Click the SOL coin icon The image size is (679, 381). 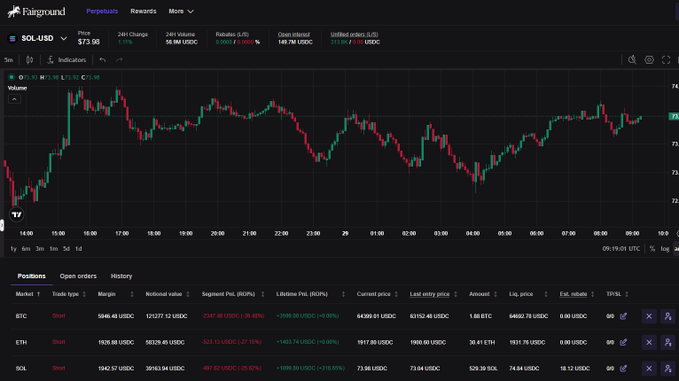click(12, 39)
